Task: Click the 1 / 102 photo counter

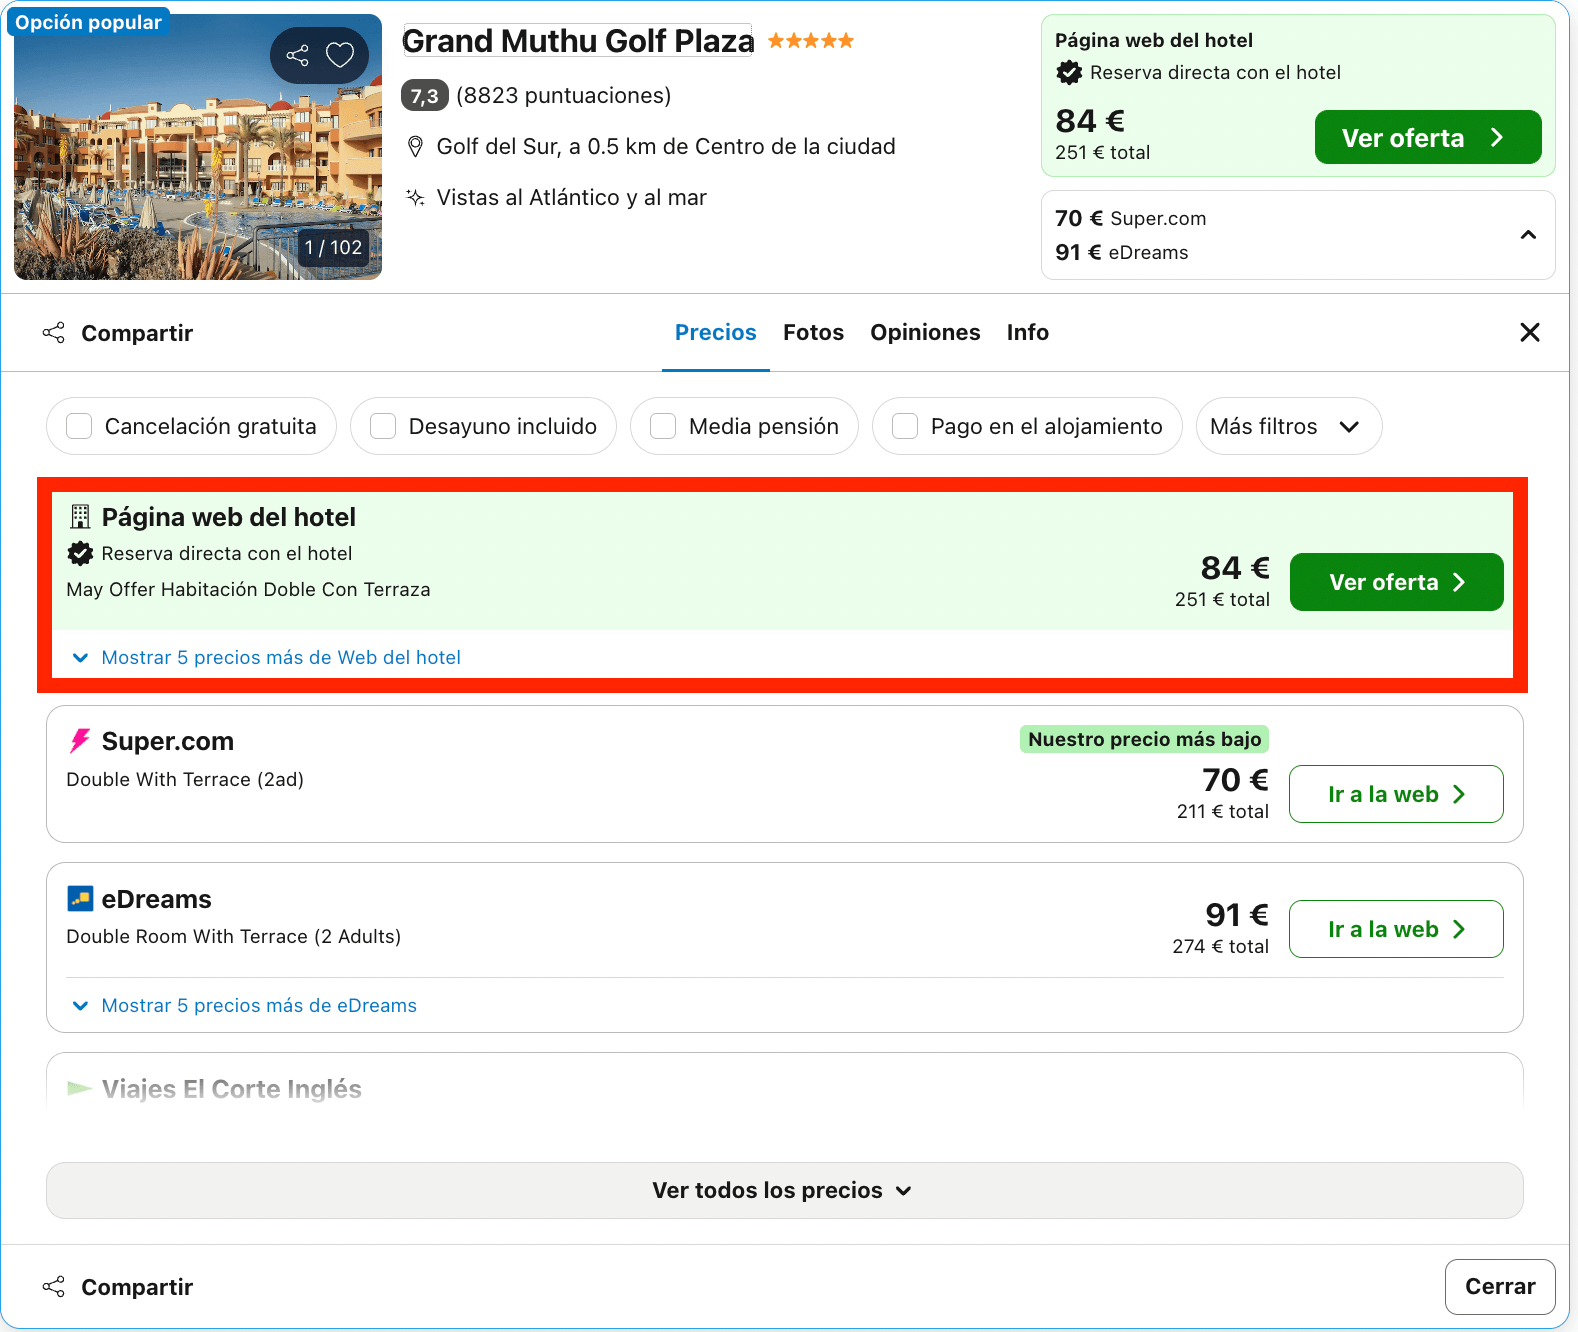Action: click(x=333, y=247)
